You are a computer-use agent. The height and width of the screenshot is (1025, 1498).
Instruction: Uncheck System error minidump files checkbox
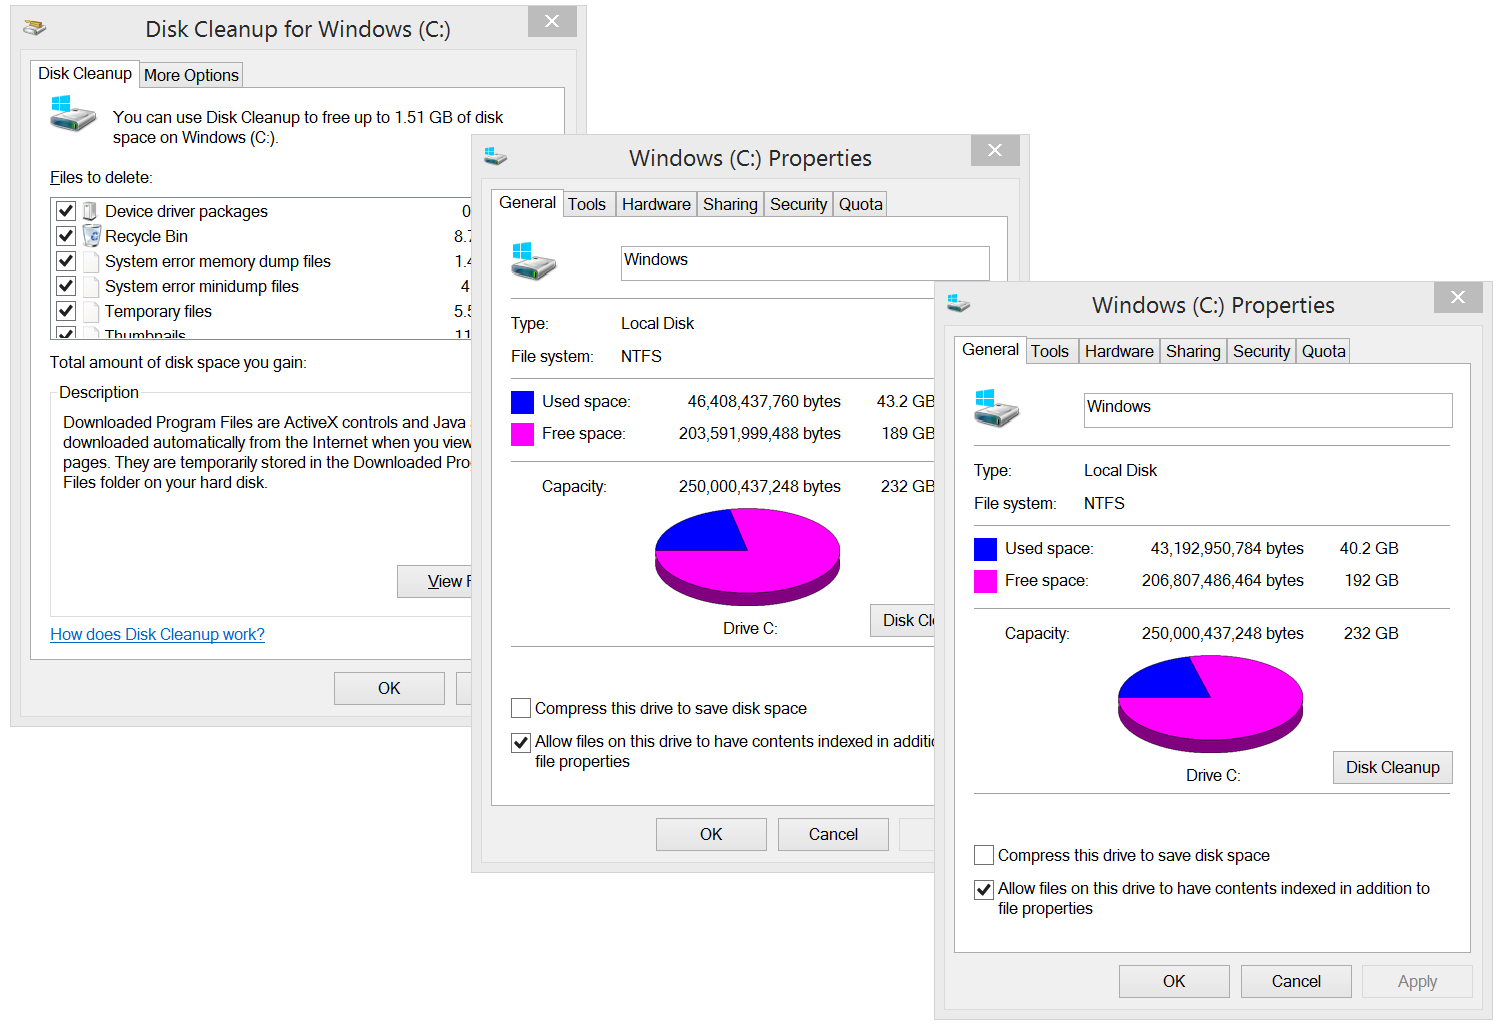click(x=66, y=286)
